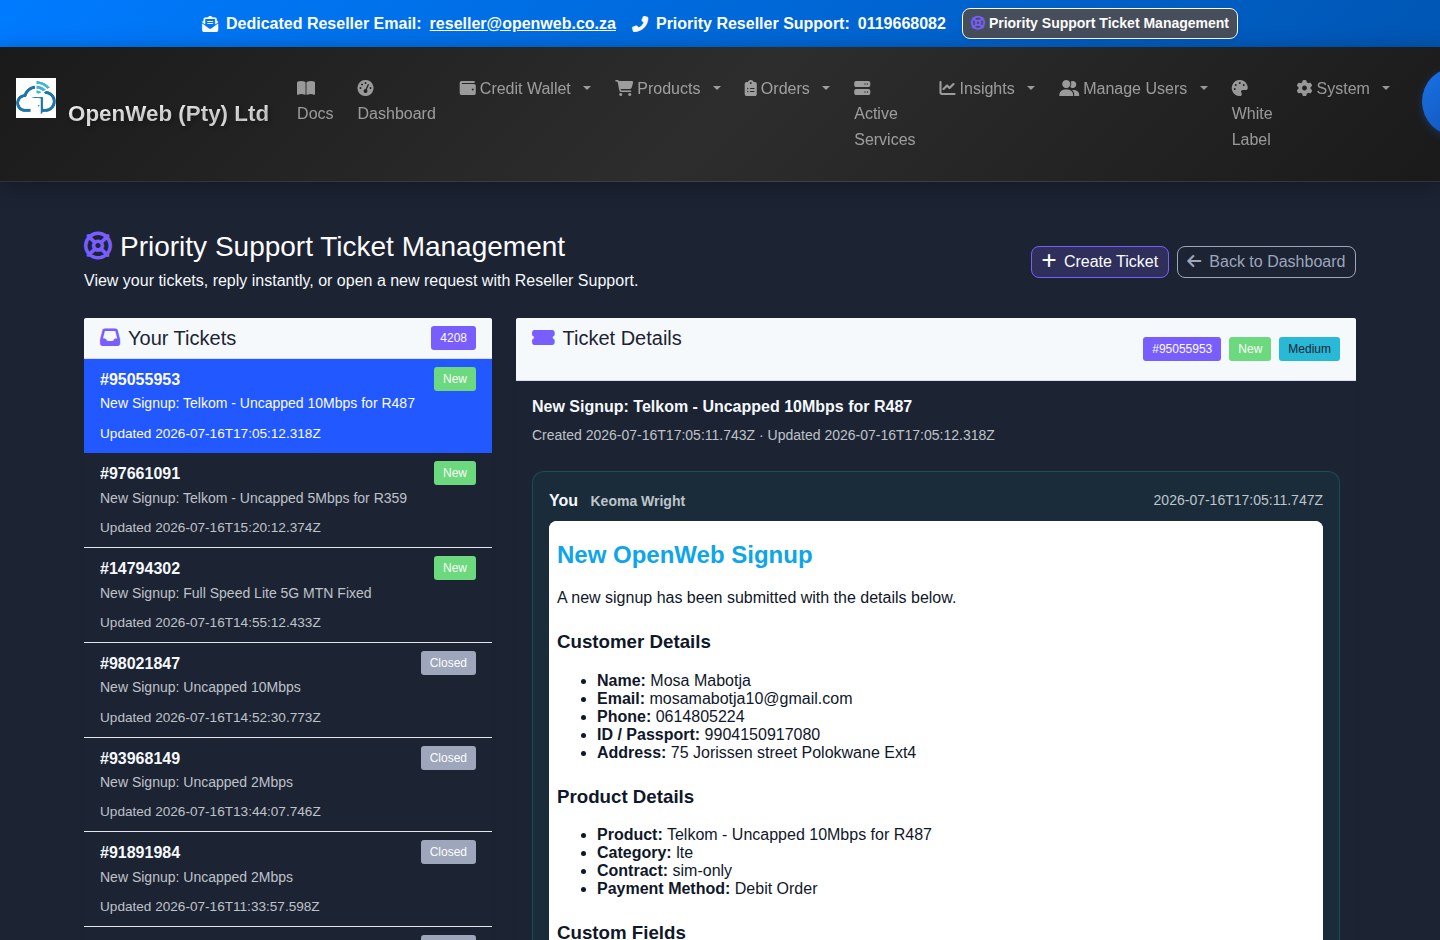Screen dimensions: 1440x940
Task: Expand the System dropdown arrow
Action: (1386, 88)
